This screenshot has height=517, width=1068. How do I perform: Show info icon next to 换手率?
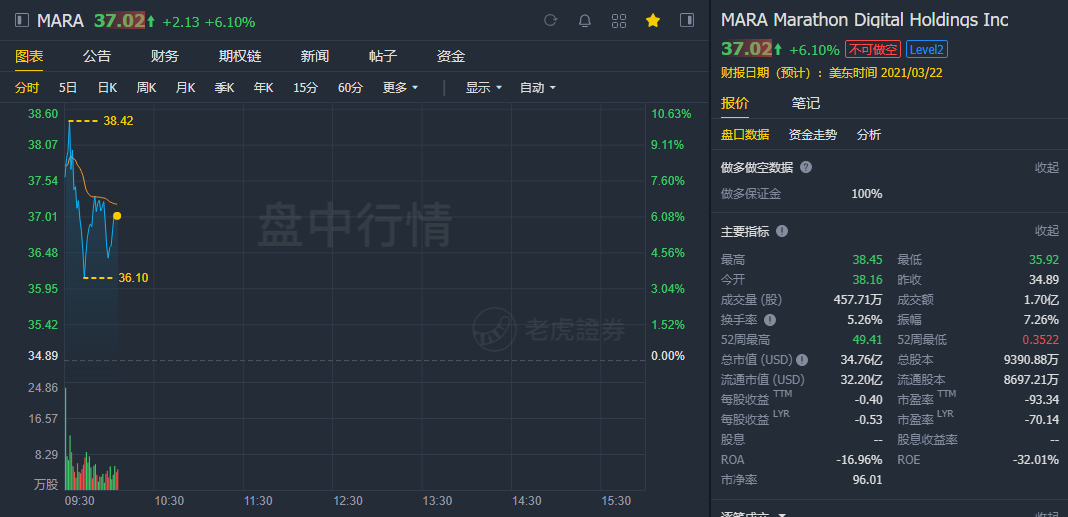click(770, 319)
